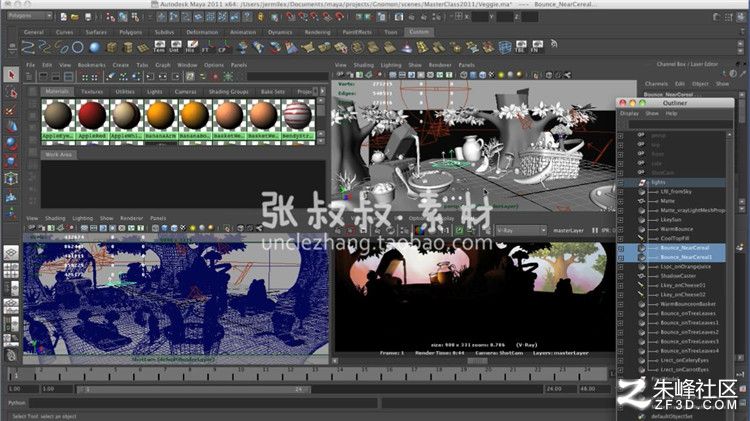The image size is (750, 421).
Task: Click the padlock icon in status line
Action: [x=260, y=17]
